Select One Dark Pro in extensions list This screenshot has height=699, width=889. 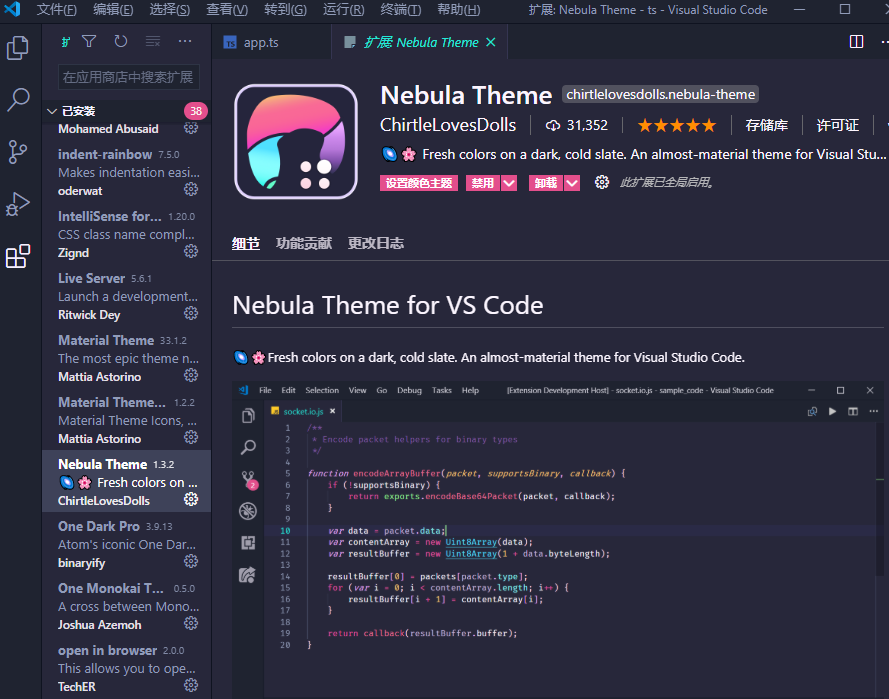click(x=126, y=544)
